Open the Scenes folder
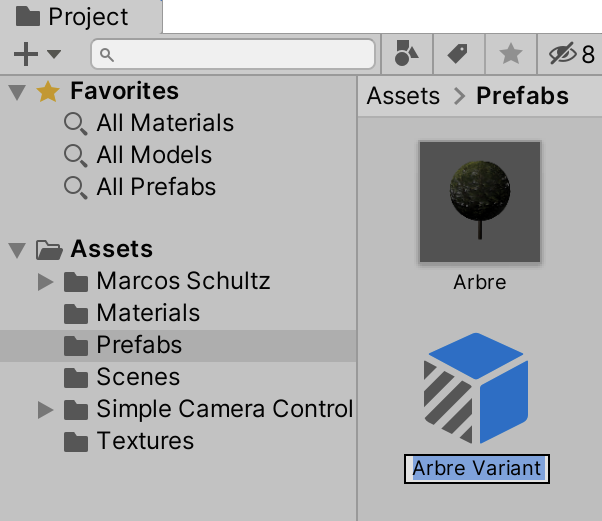 (x=138, y=377)
